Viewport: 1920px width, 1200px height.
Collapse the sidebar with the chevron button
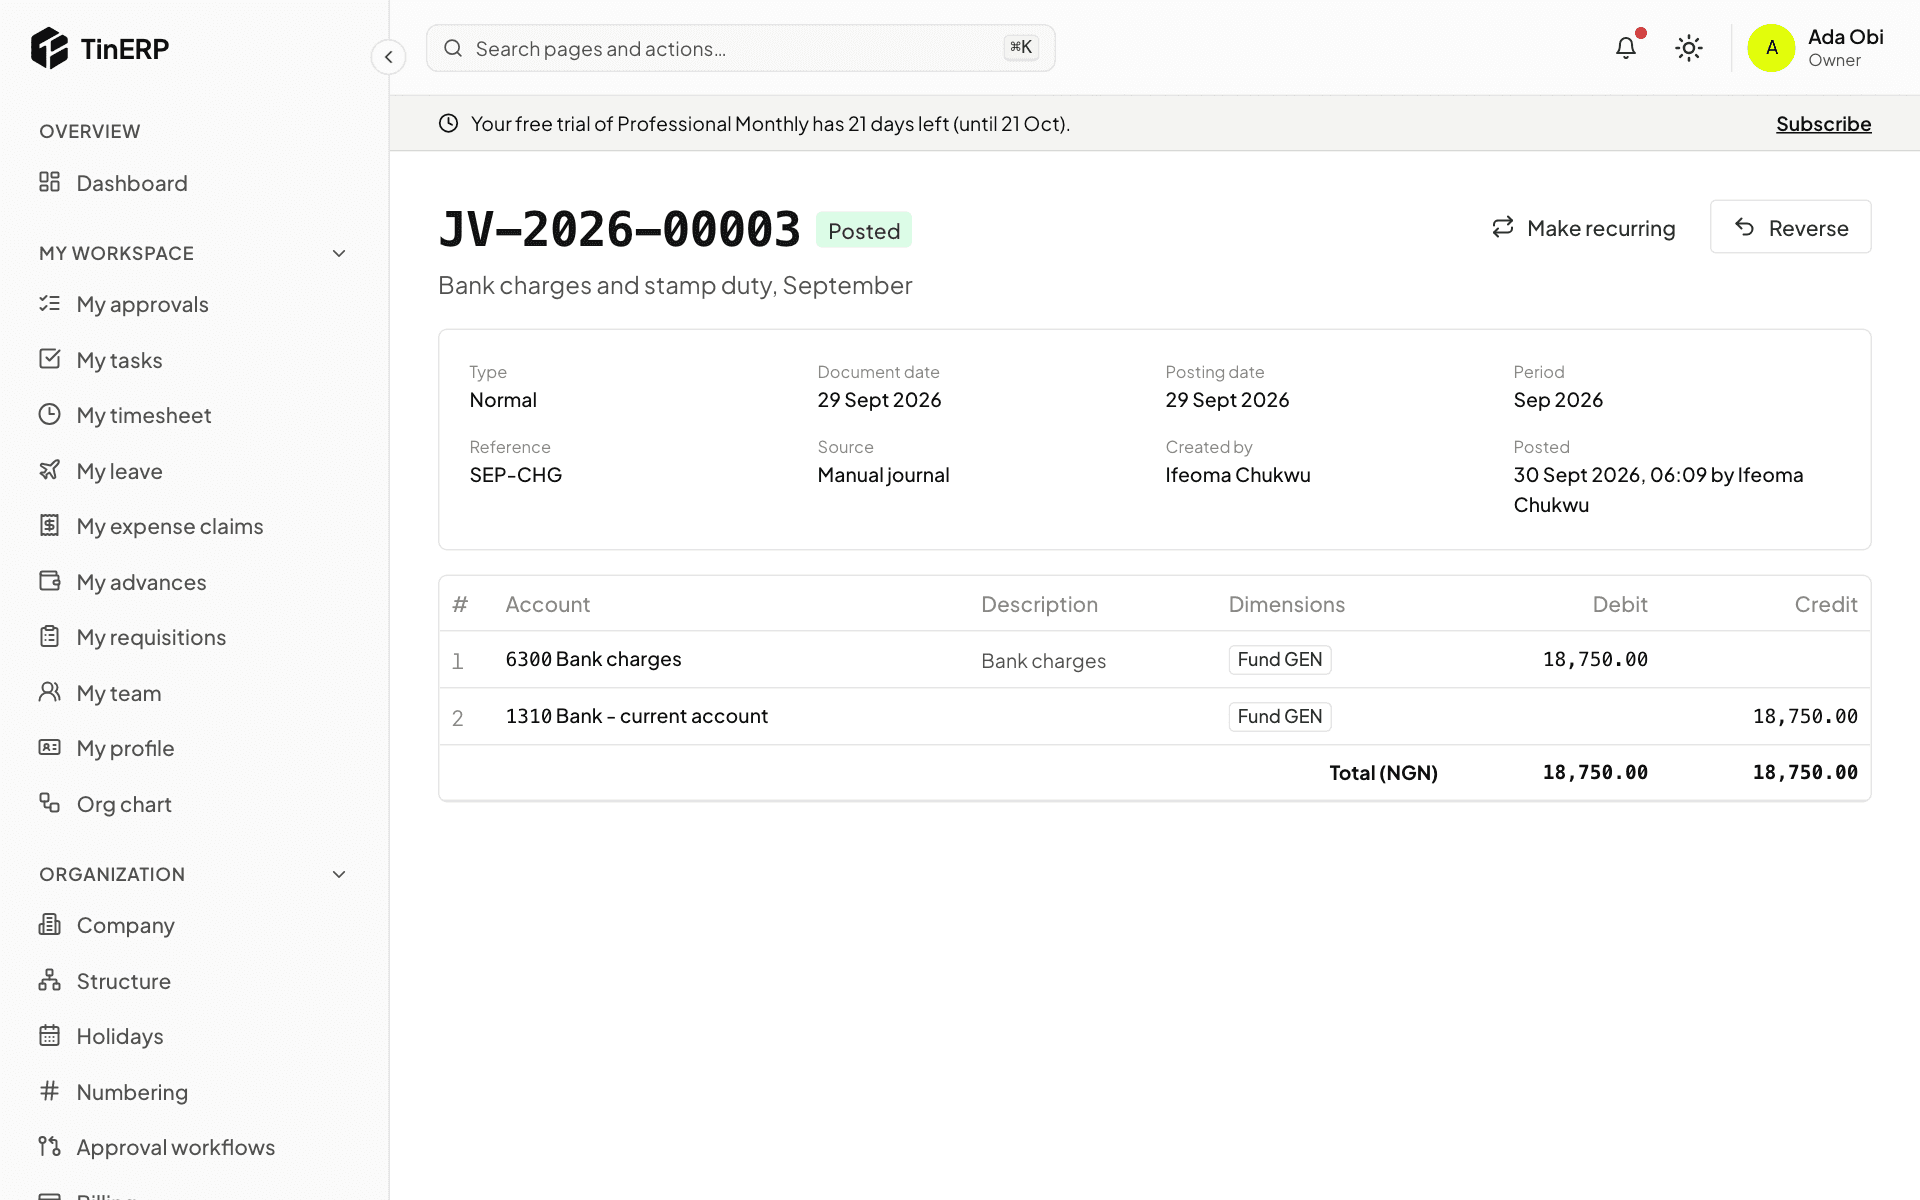(x=388, y=57)
